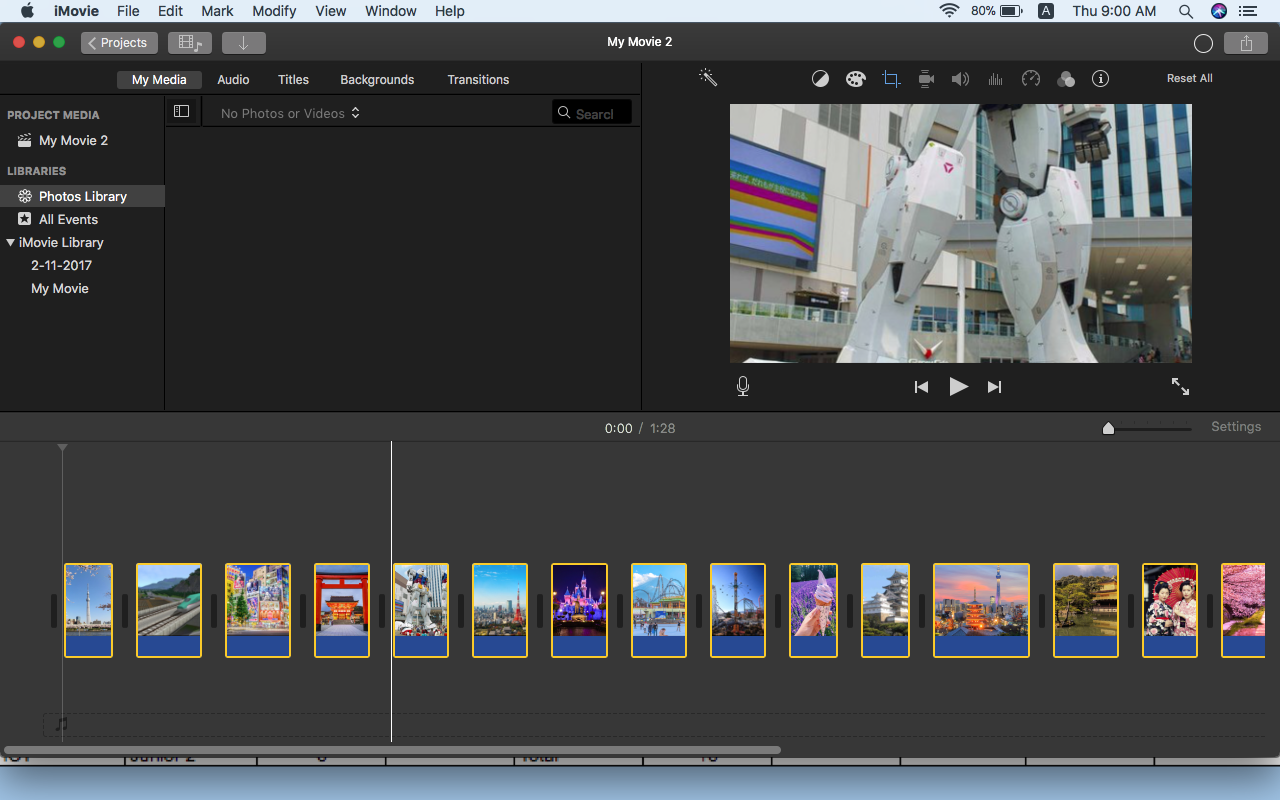Open the noise reduction equalizer icon
This screenshot has height=800, width=1280.
click(x=995, y=79)
